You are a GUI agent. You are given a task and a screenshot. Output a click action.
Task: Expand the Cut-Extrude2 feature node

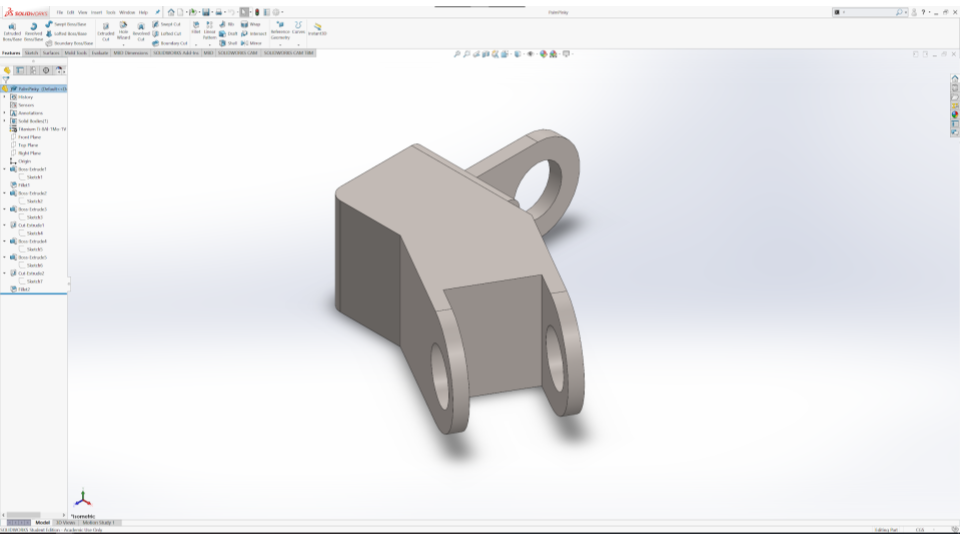(x=4, y=273)
